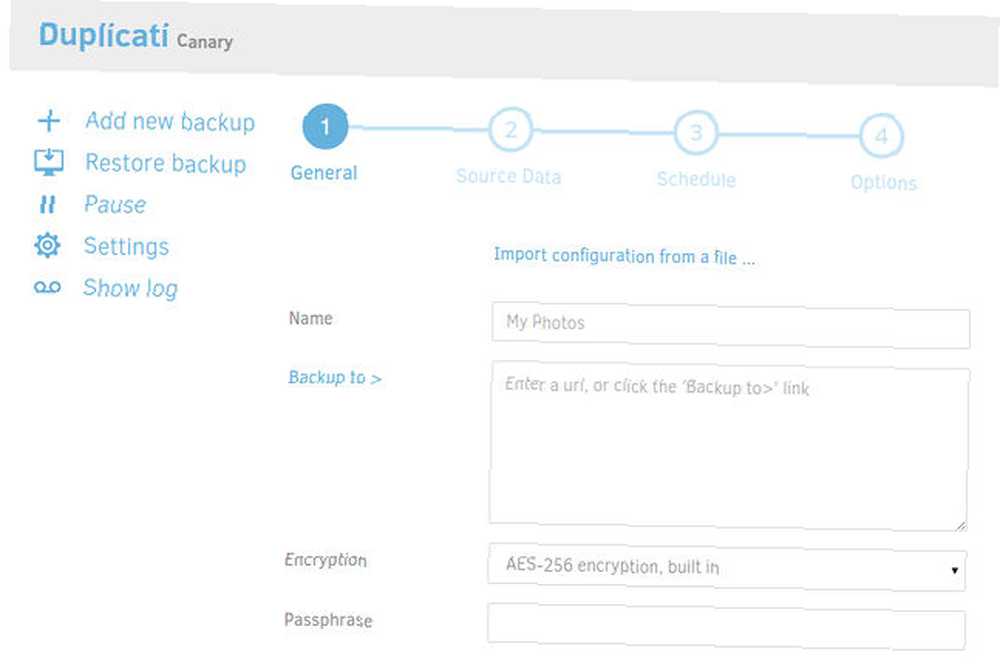Click the plus icon for Add new backup
Screen dimensions: 1000x666
(x=48, y=121)
